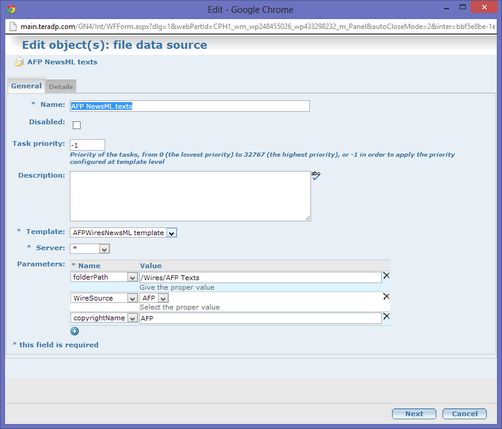The width and height of the screenshot is (502, 429).
Task: Remove the folderPath parameter row
Action: (x=386, y=276)
